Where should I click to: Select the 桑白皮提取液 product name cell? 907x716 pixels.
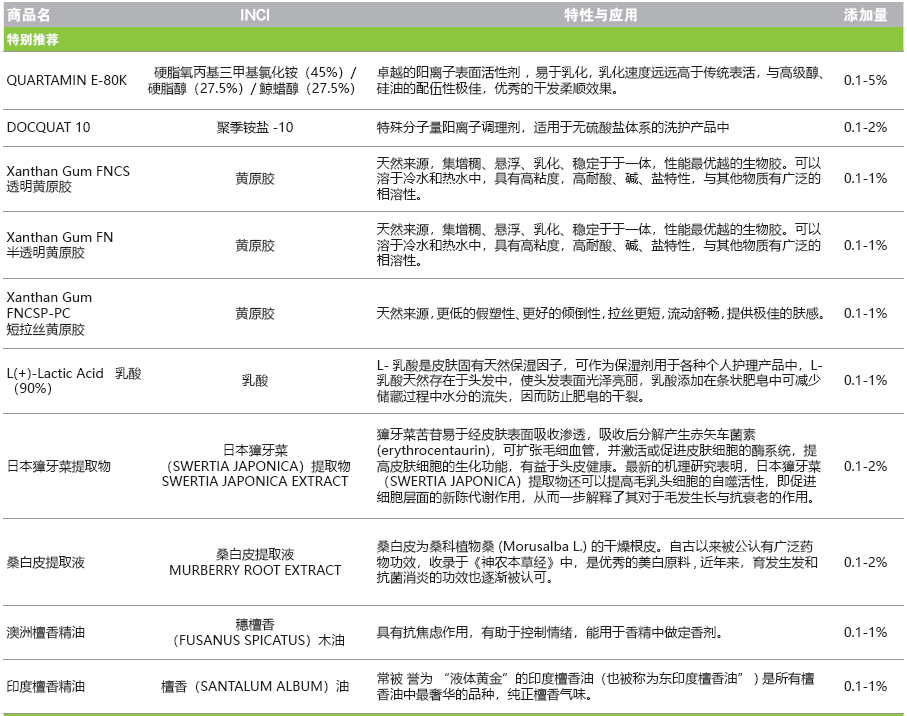(46, 562)
